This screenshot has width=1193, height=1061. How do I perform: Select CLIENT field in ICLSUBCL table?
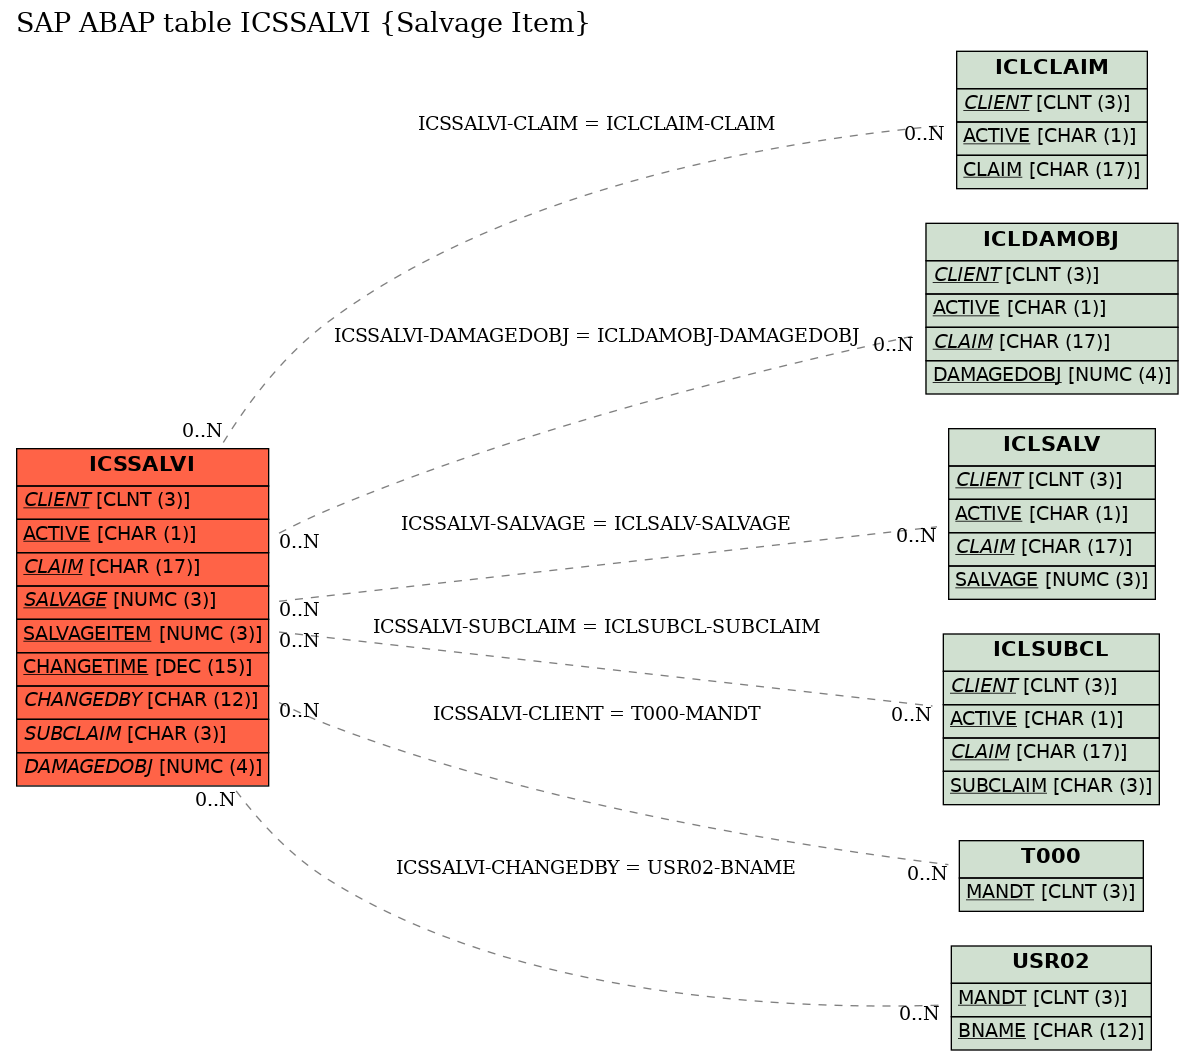1051,686
